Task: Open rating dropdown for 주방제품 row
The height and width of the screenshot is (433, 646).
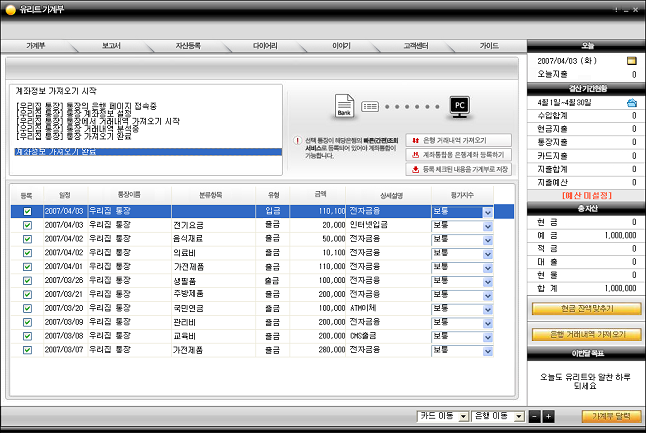Action: (488, 296)
